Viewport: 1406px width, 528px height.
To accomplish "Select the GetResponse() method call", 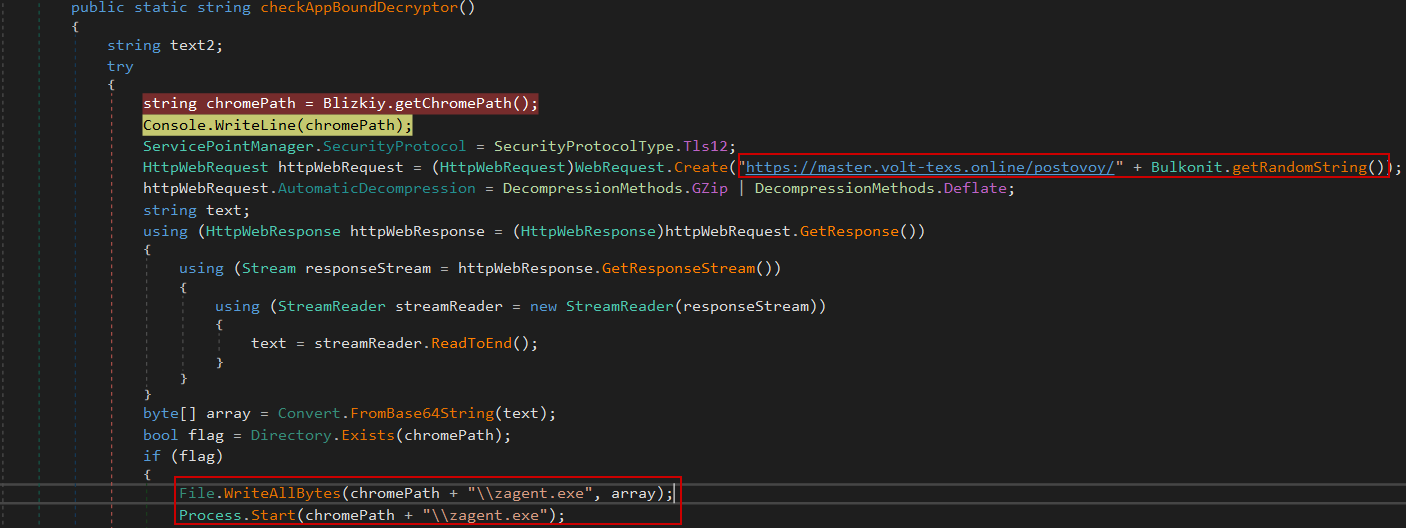I will click(x=861, y=231).
